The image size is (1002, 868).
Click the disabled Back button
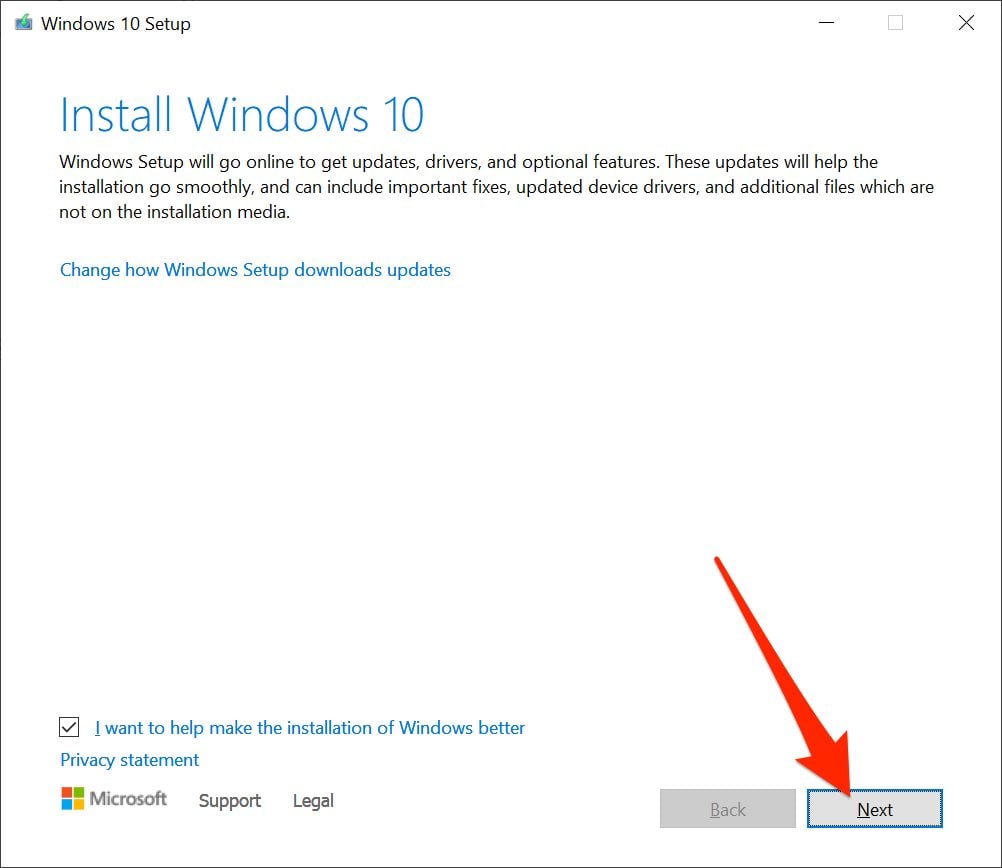[727, 809]
